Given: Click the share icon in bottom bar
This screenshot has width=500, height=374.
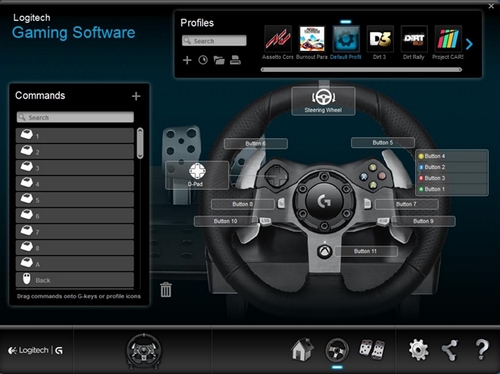Looking at the screenshot, I should (x=450, y=350).
